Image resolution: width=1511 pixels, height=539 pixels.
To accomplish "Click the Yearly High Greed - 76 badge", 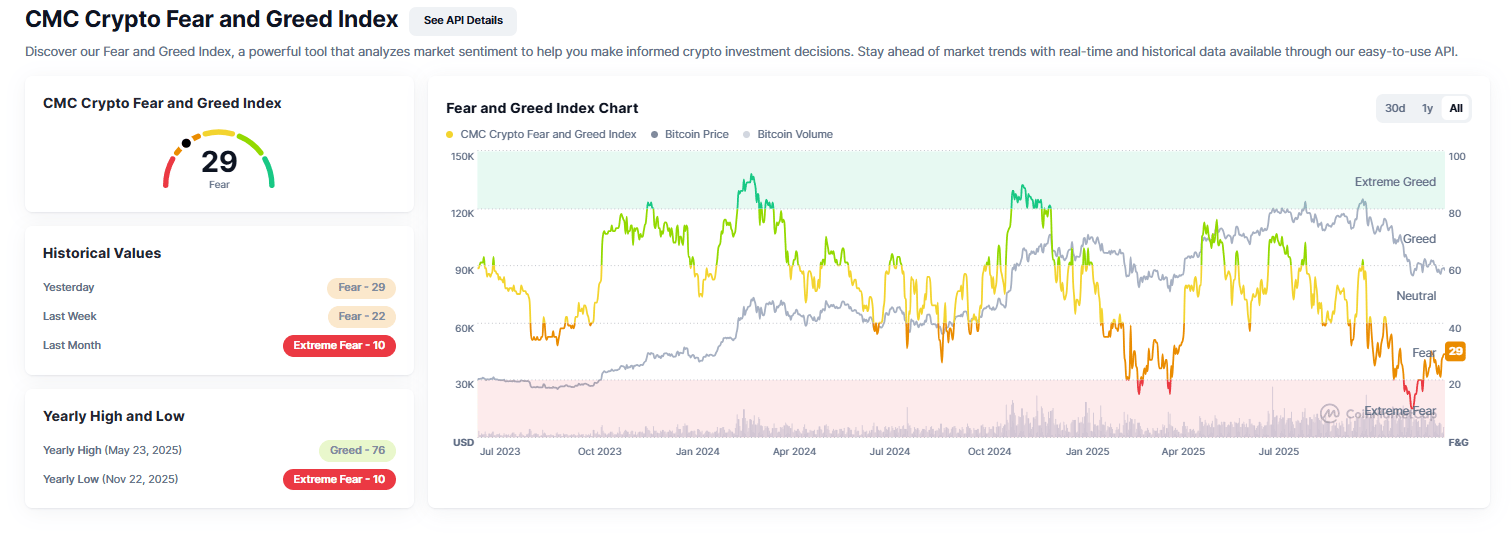I will point(357,450).
